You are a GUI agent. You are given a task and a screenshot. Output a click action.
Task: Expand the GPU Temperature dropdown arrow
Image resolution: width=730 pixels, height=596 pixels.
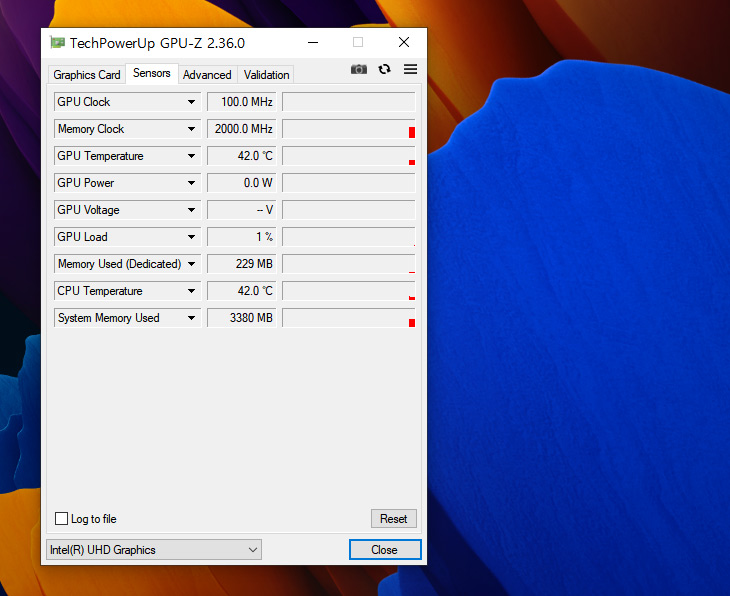[x=191, y=156]
